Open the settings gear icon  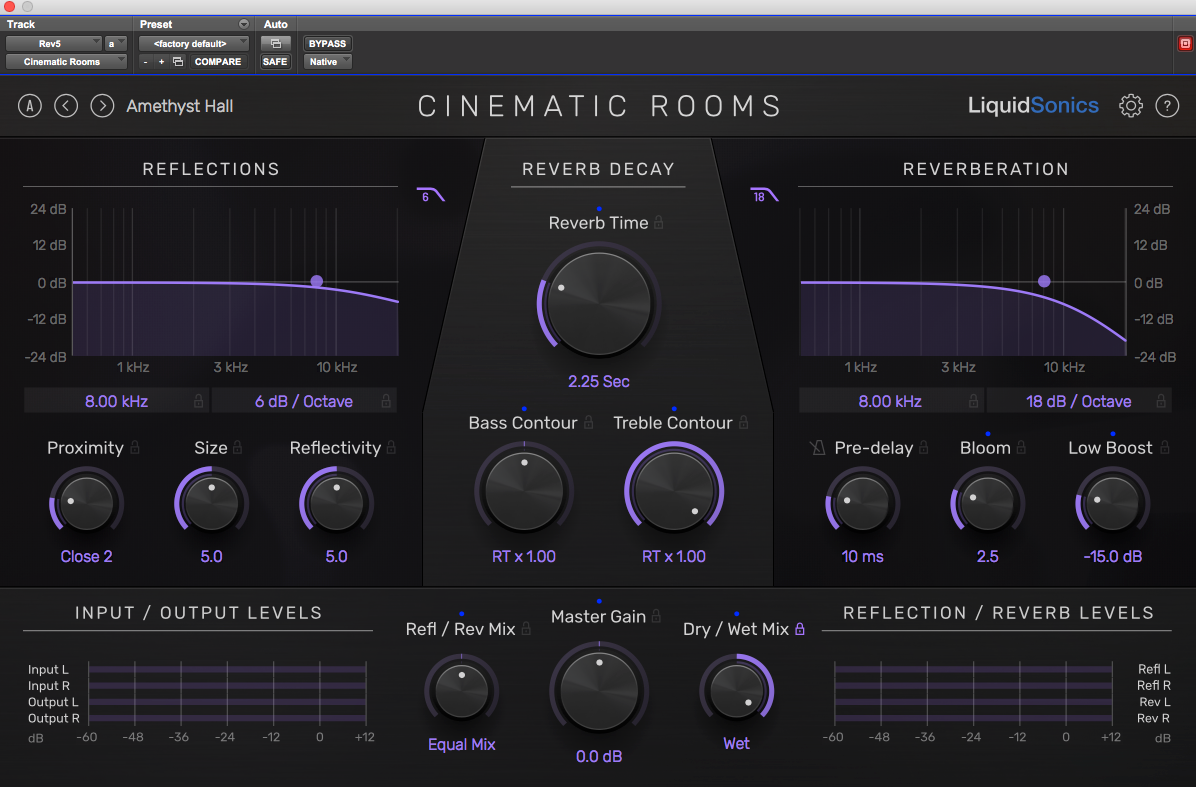pyautogui.click(x=1130, y=106)
